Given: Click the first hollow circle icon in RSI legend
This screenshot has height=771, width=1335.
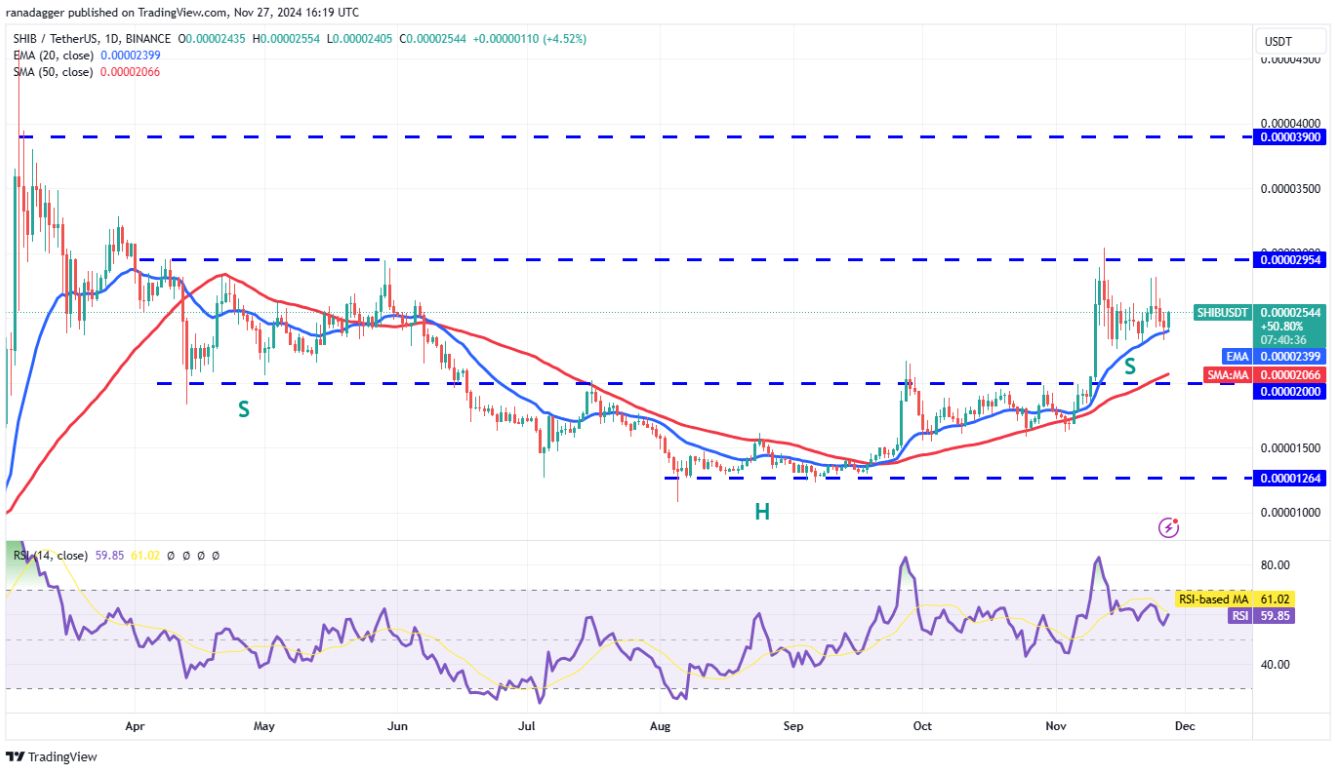Looking at the screenshot, I should click(x=170, y=555).
